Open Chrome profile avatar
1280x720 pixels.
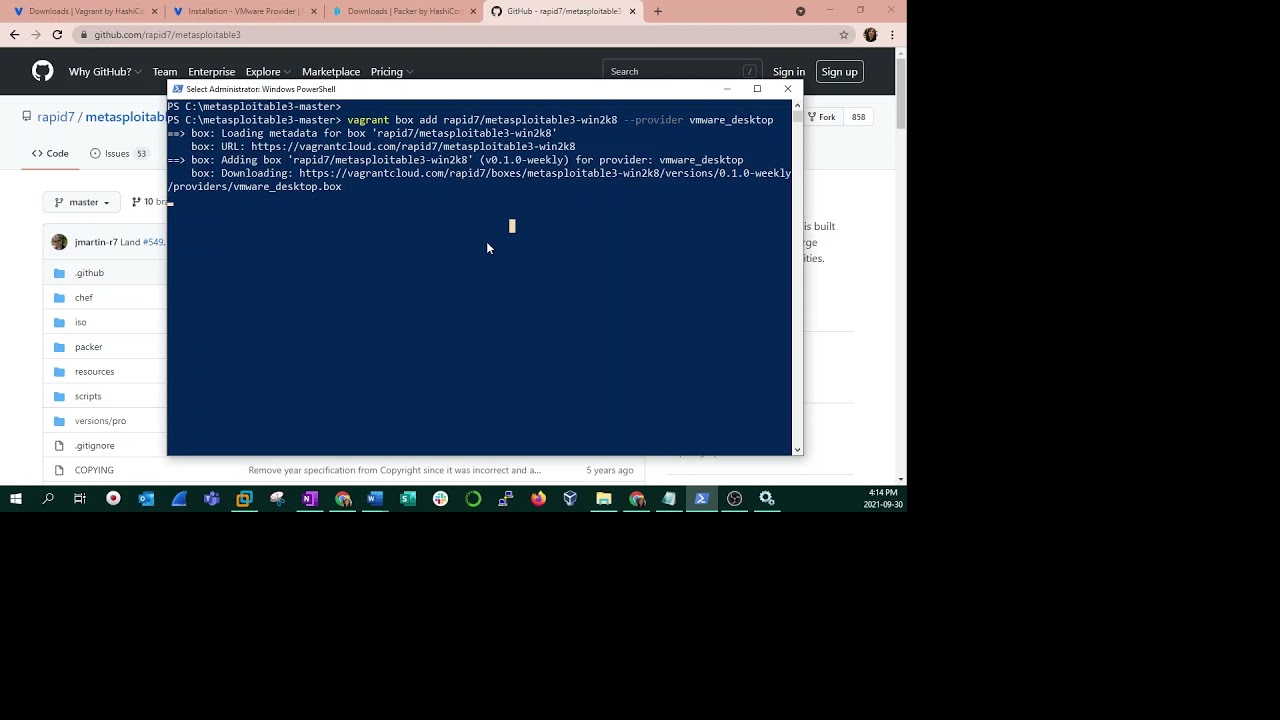pos(870,35)
